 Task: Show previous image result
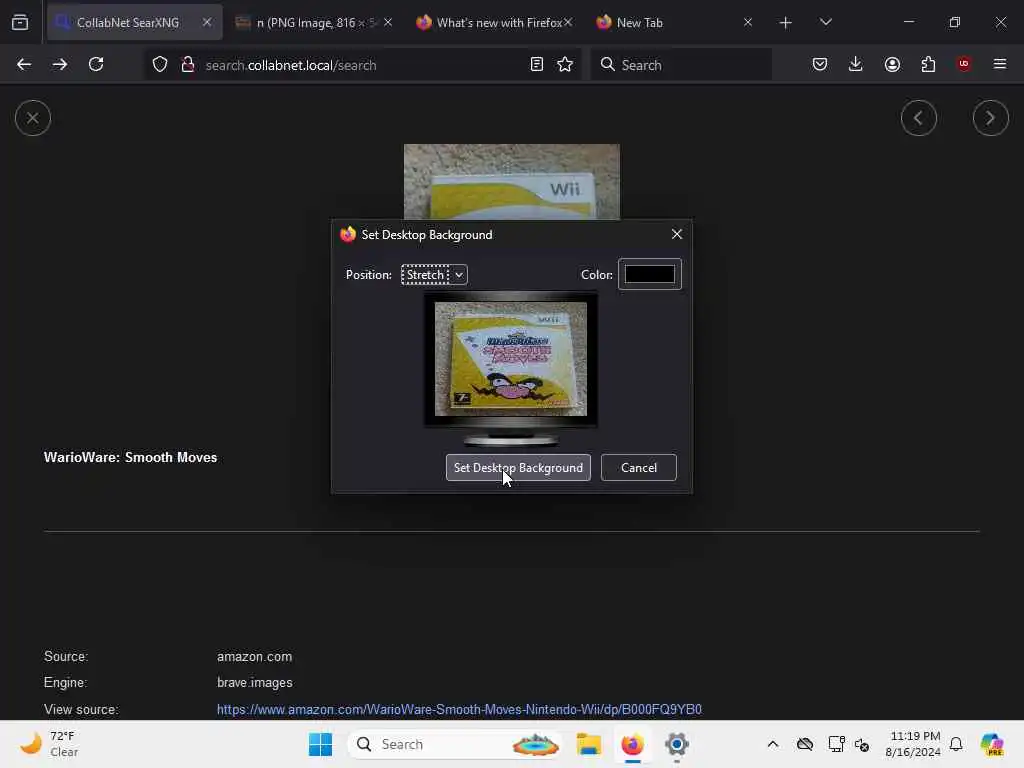pos(919,118)
